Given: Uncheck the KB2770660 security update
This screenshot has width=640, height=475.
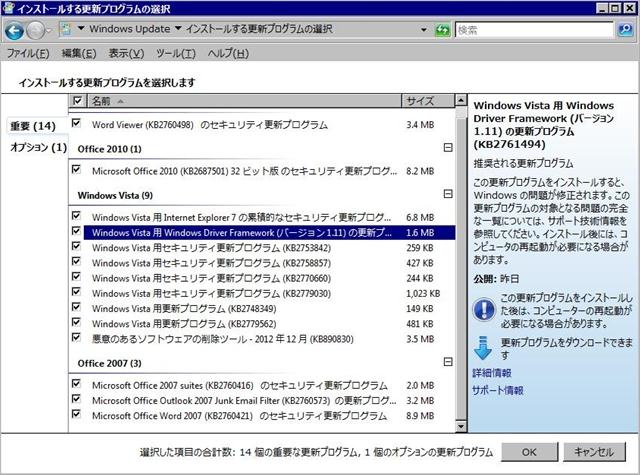Looking at the screenshot, I should click(76, 276).
